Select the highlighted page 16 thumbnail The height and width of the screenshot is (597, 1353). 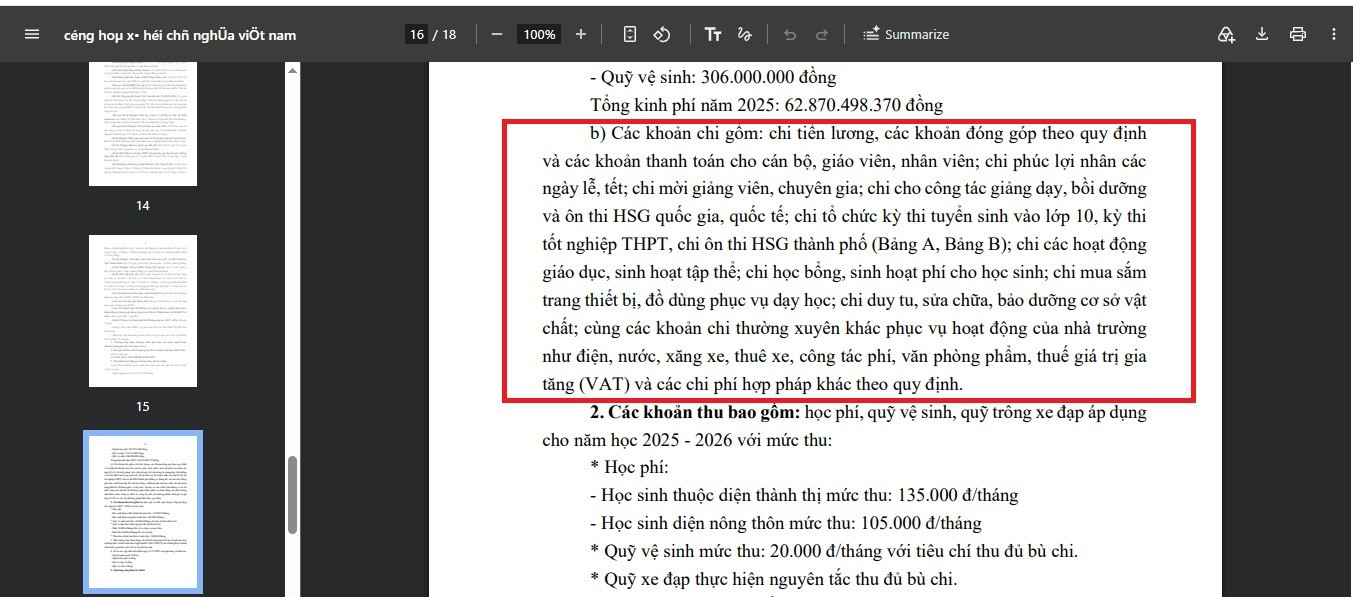(143, 512)
